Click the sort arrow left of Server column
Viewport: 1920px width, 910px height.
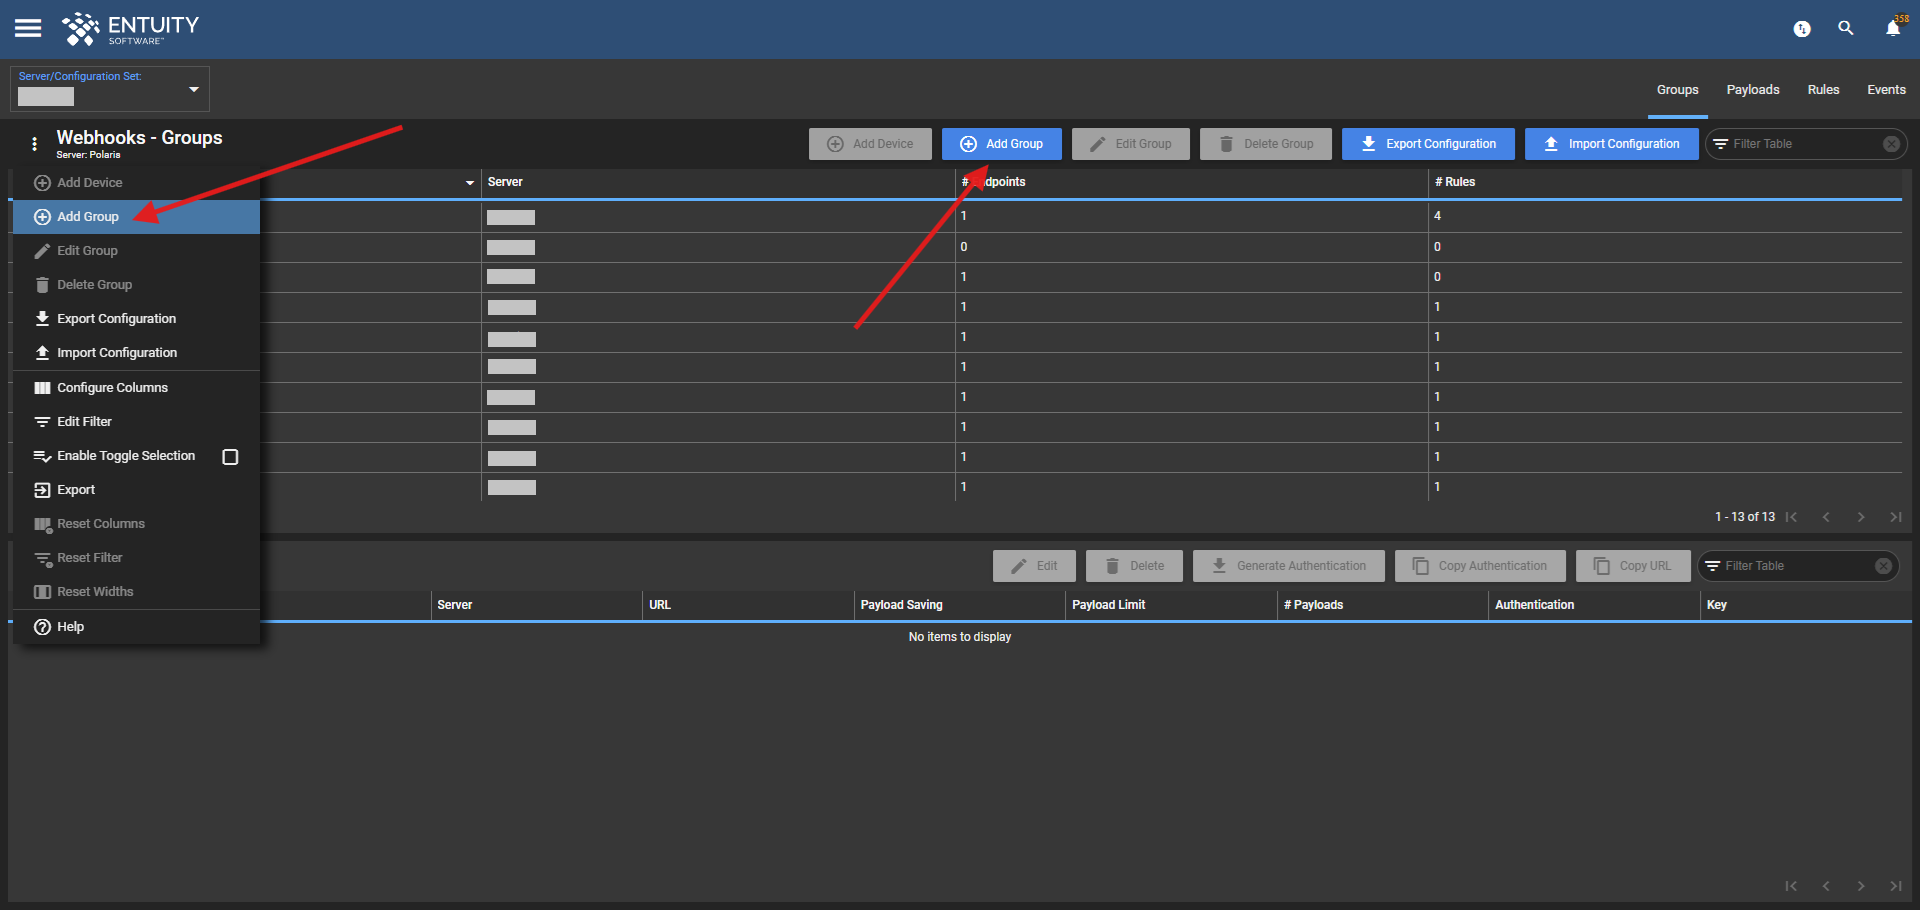pyautogui.click(x=470, y=183)
